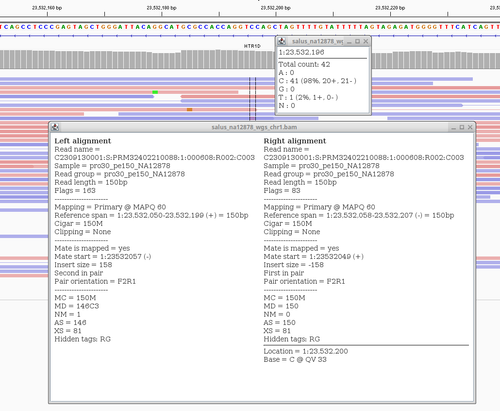Close the salus_na12878_wgs_chr1.bam alignment popup

(x=470, y=127)
